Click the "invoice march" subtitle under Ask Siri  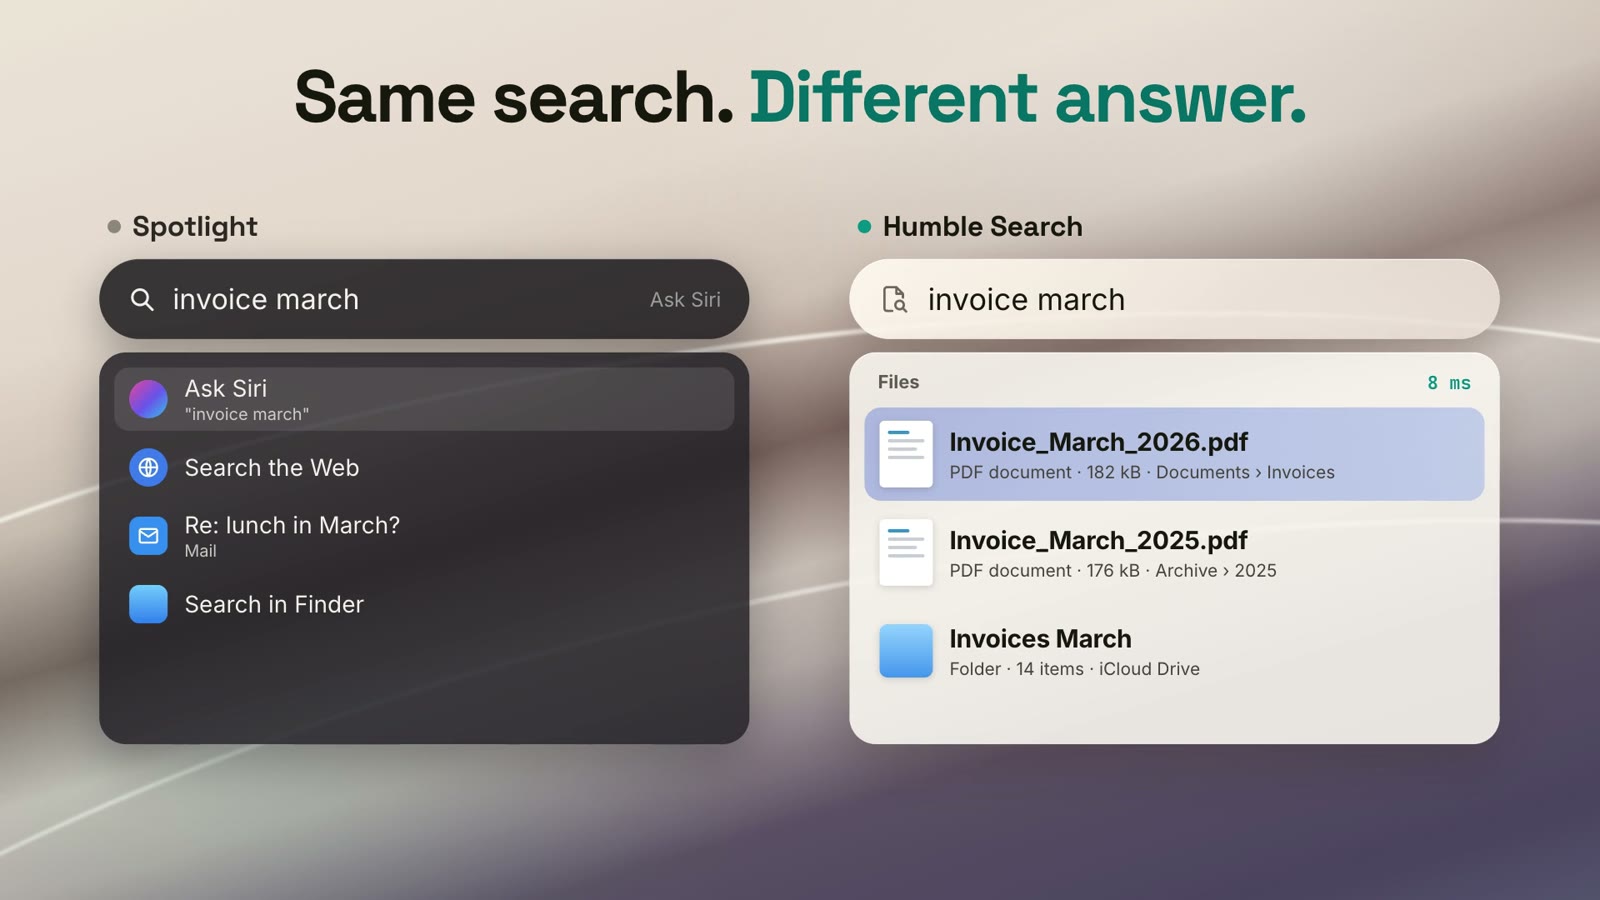tap(247, 414)
